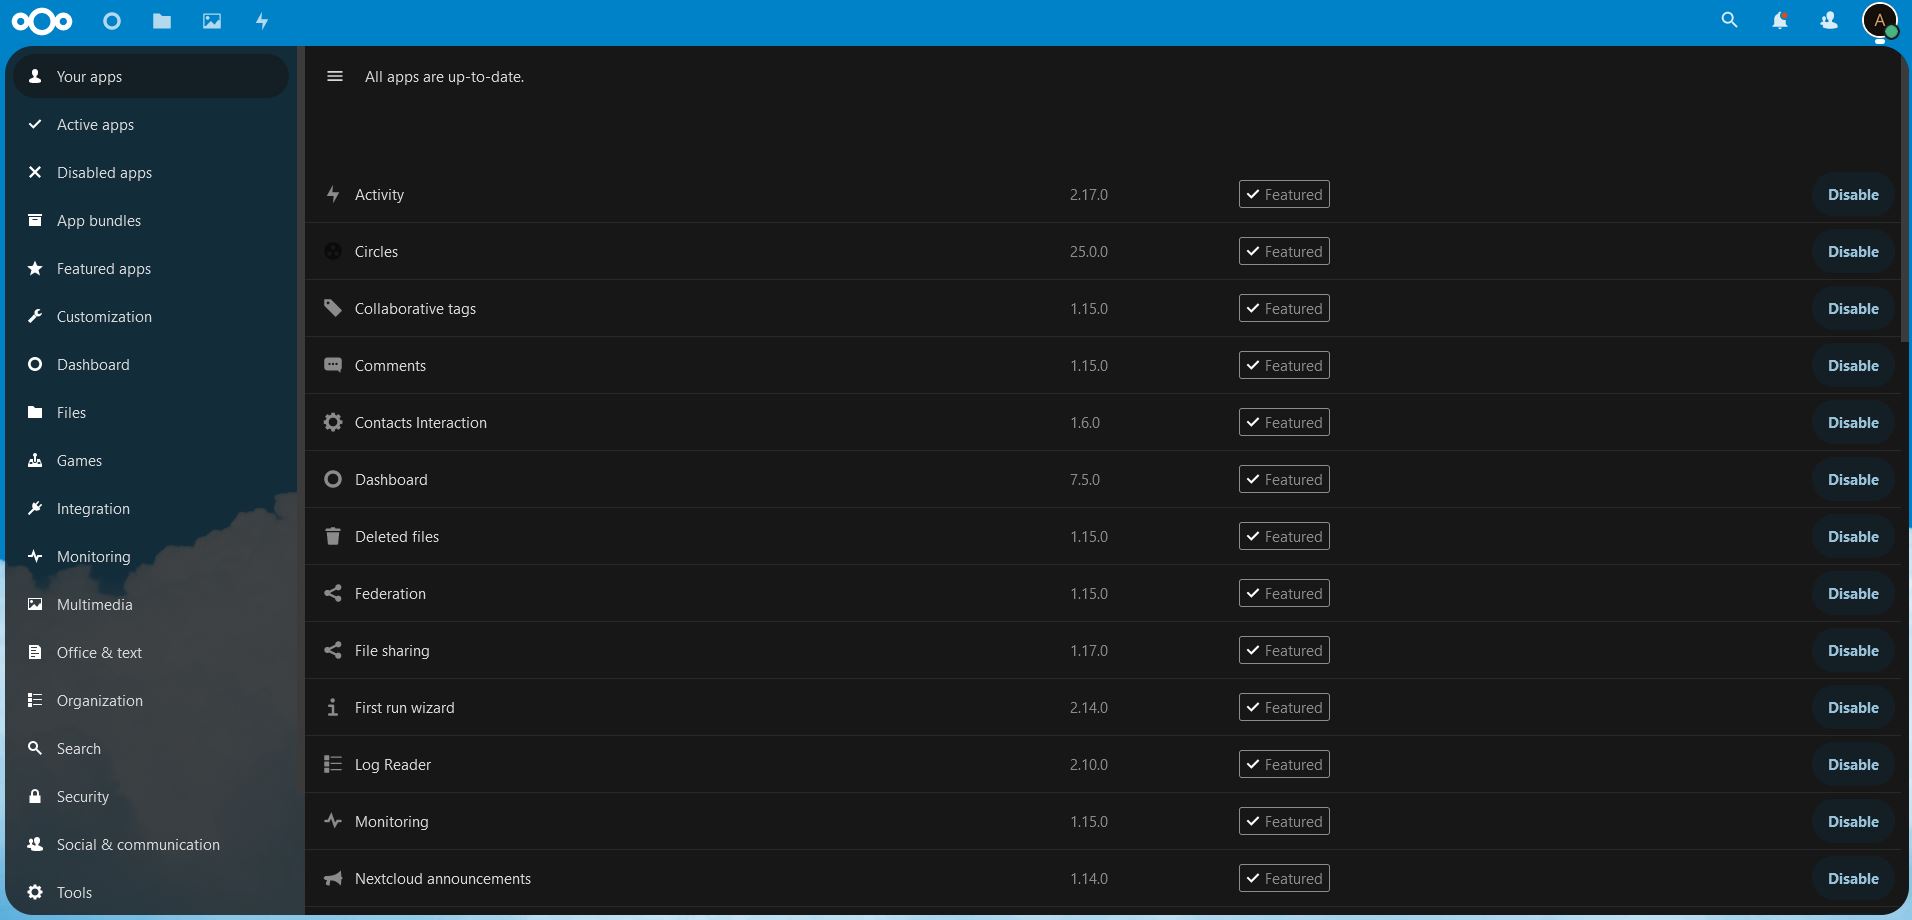Select Disabled apps category

tap(150, 172)
